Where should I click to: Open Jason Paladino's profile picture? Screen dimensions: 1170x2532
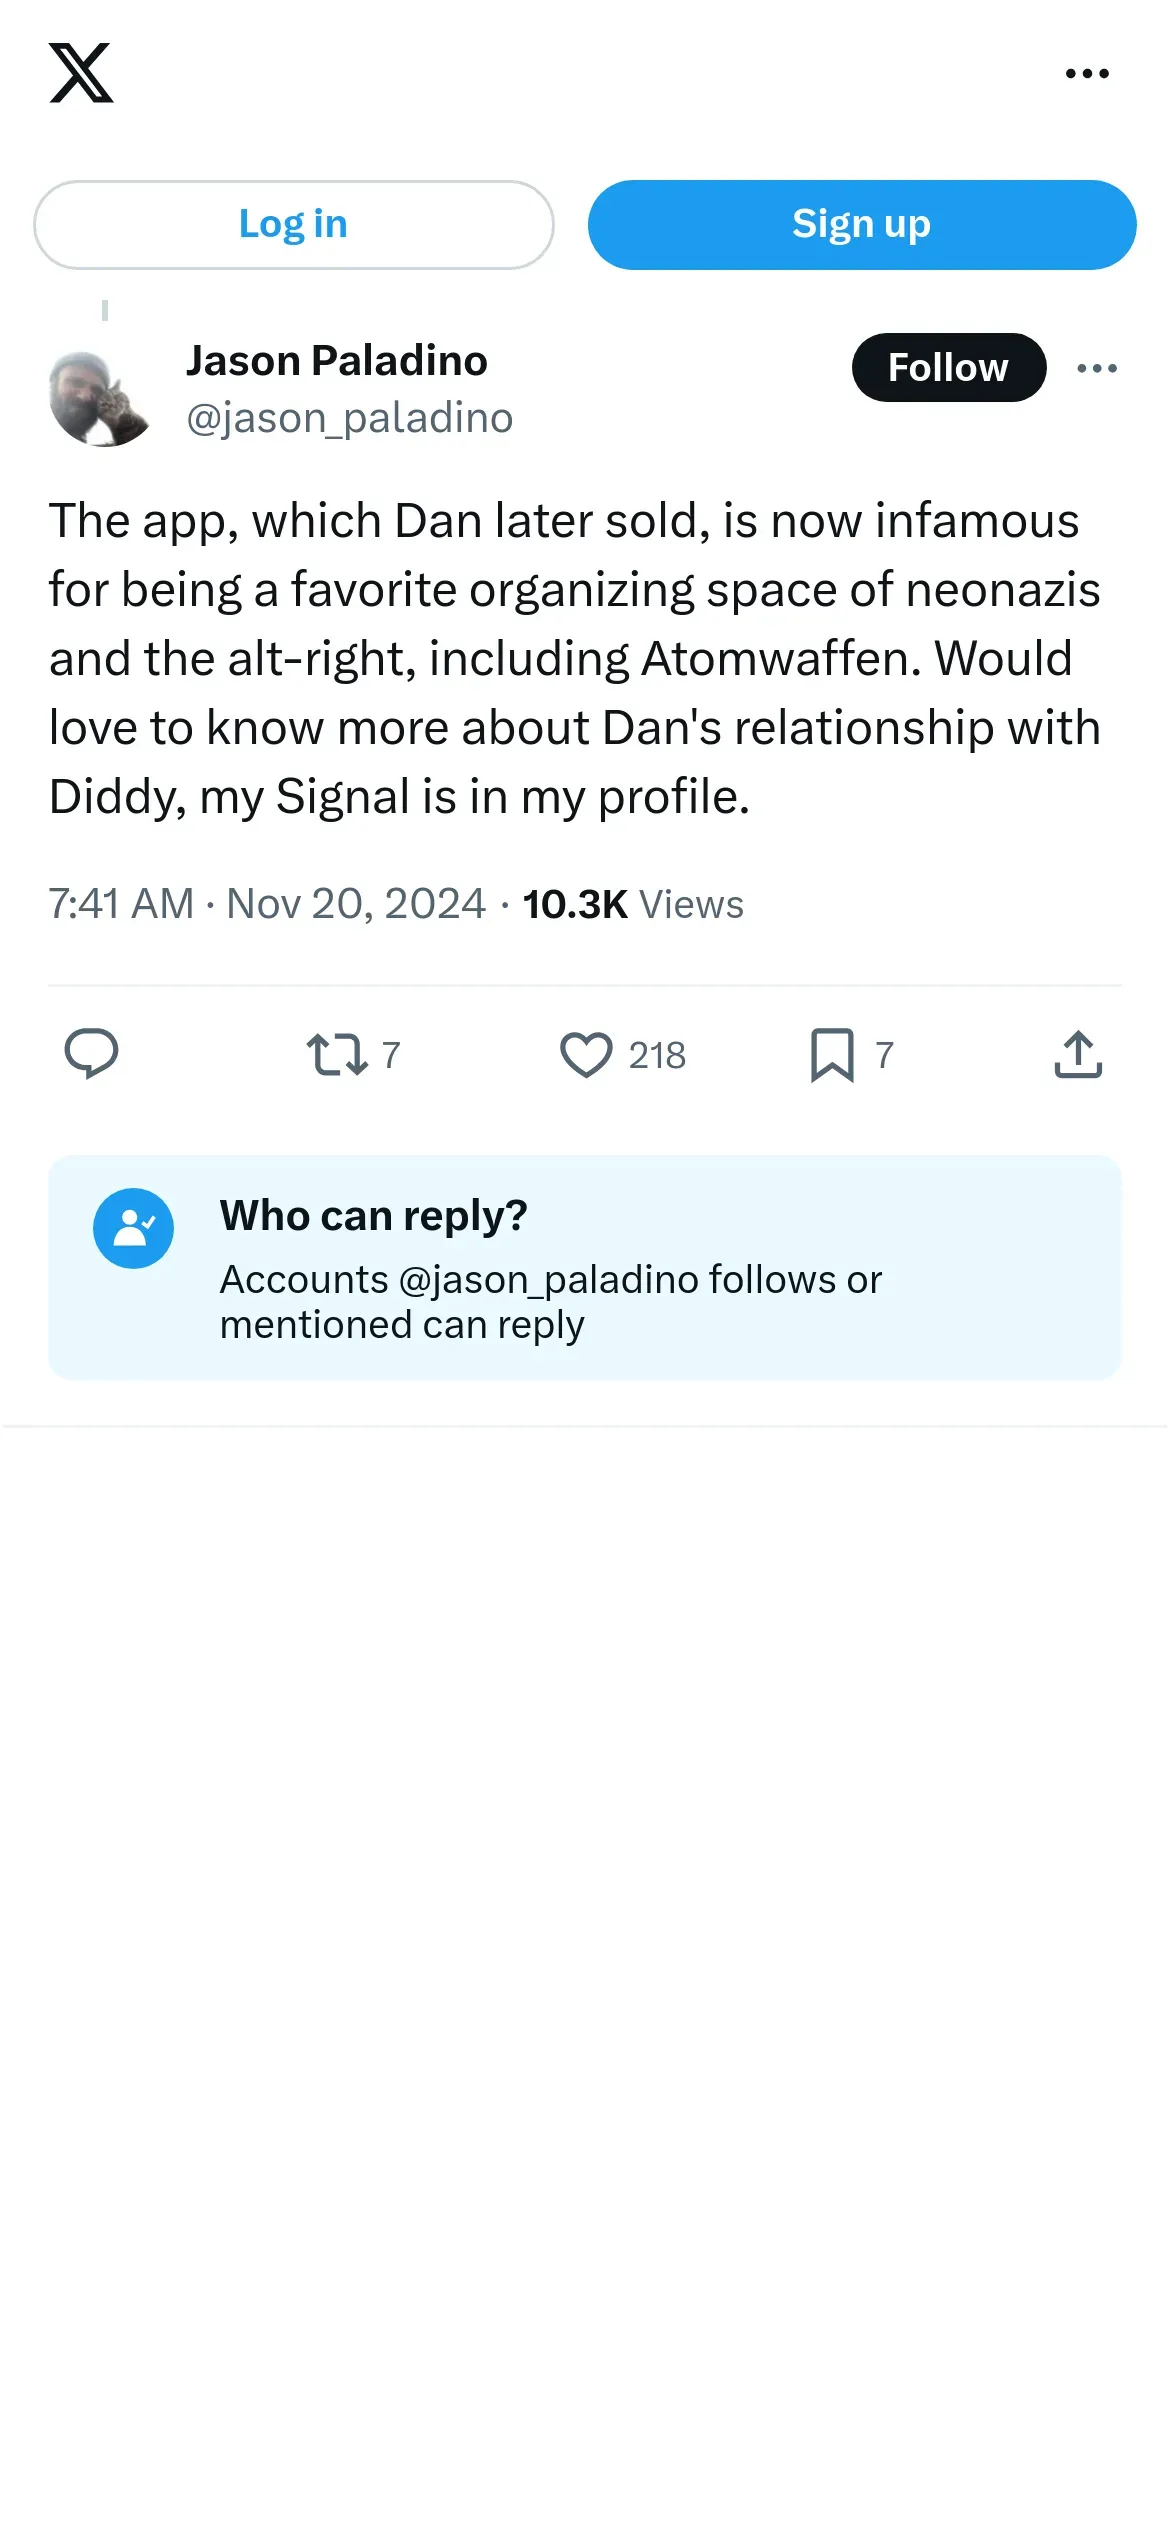pos(99,398)
